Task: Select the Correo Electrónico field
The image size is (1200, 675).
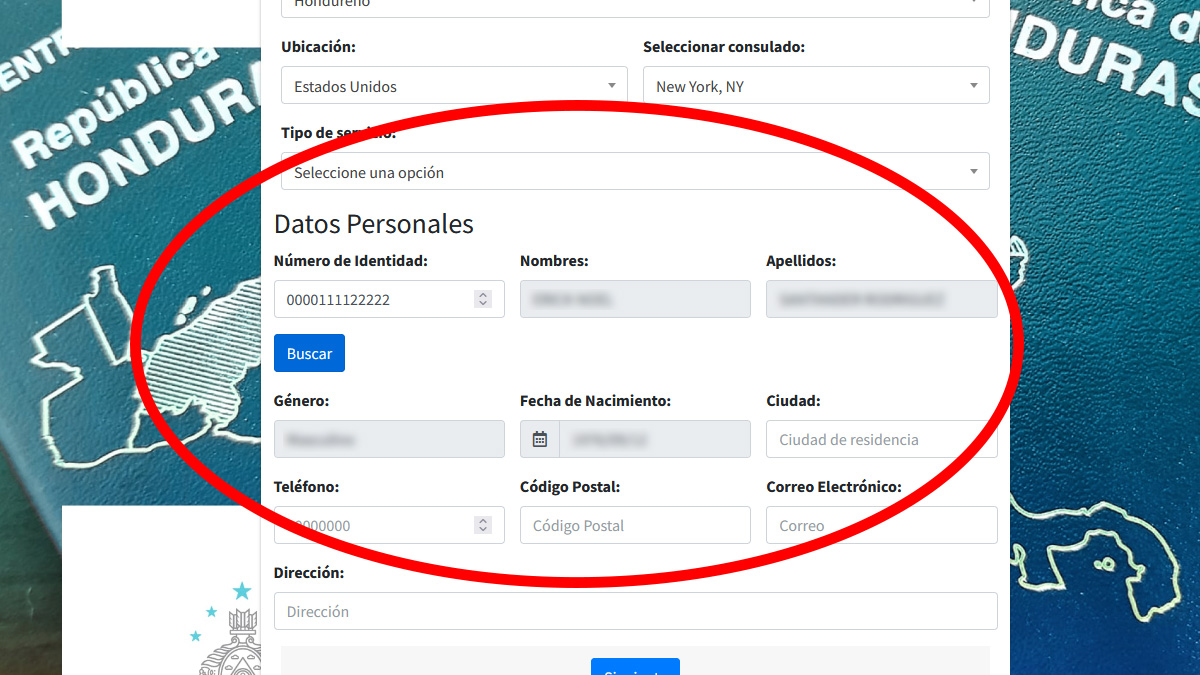Action: [x=880, y=525]
